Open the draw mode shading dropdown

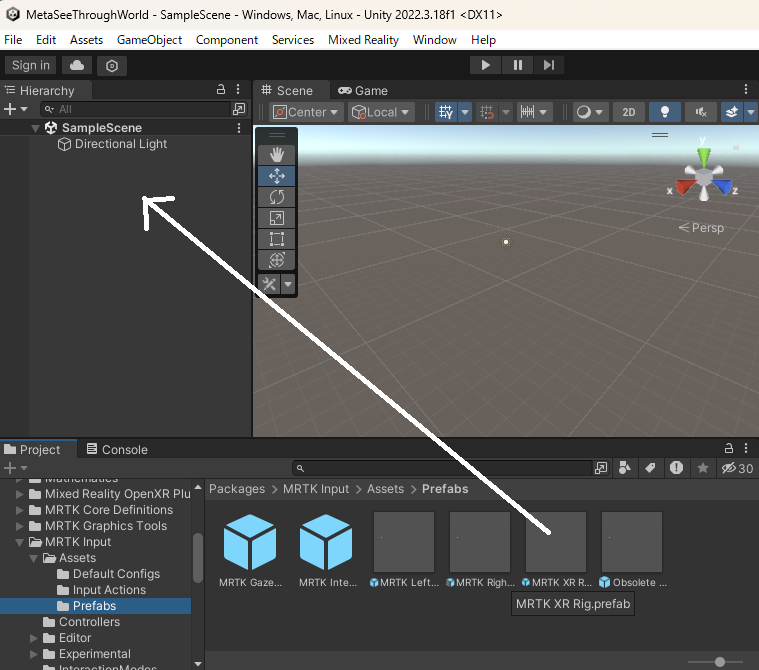click(x=590, y=112)
